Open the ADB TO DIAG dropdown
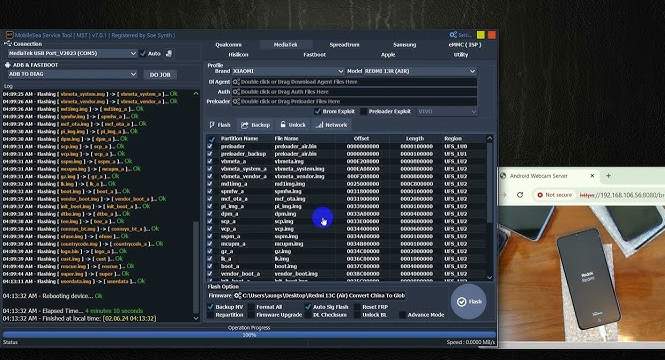Image resolution: width=665 pixels, height=360 pixels. click(x=73, y=74)
